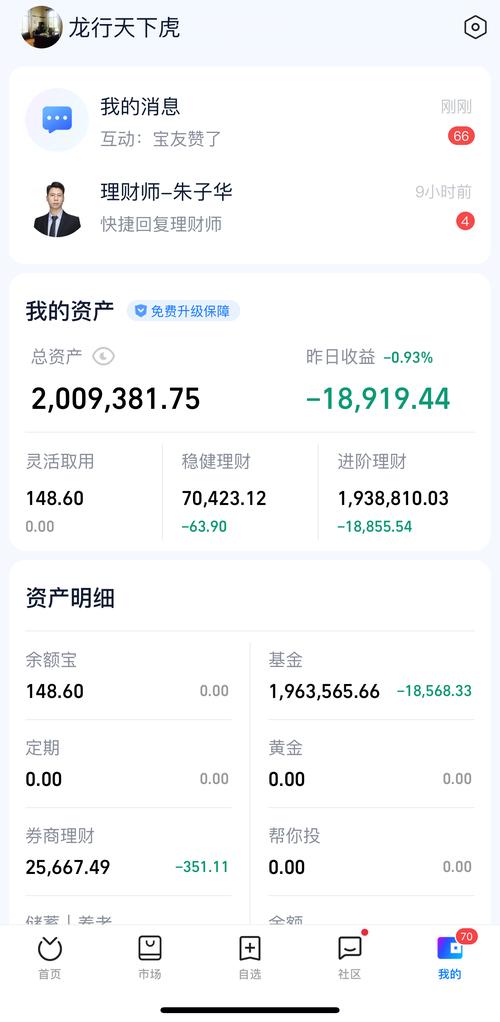Select 快捷回复理财师 text
500x1022 pixels.
tap(161, 224)
